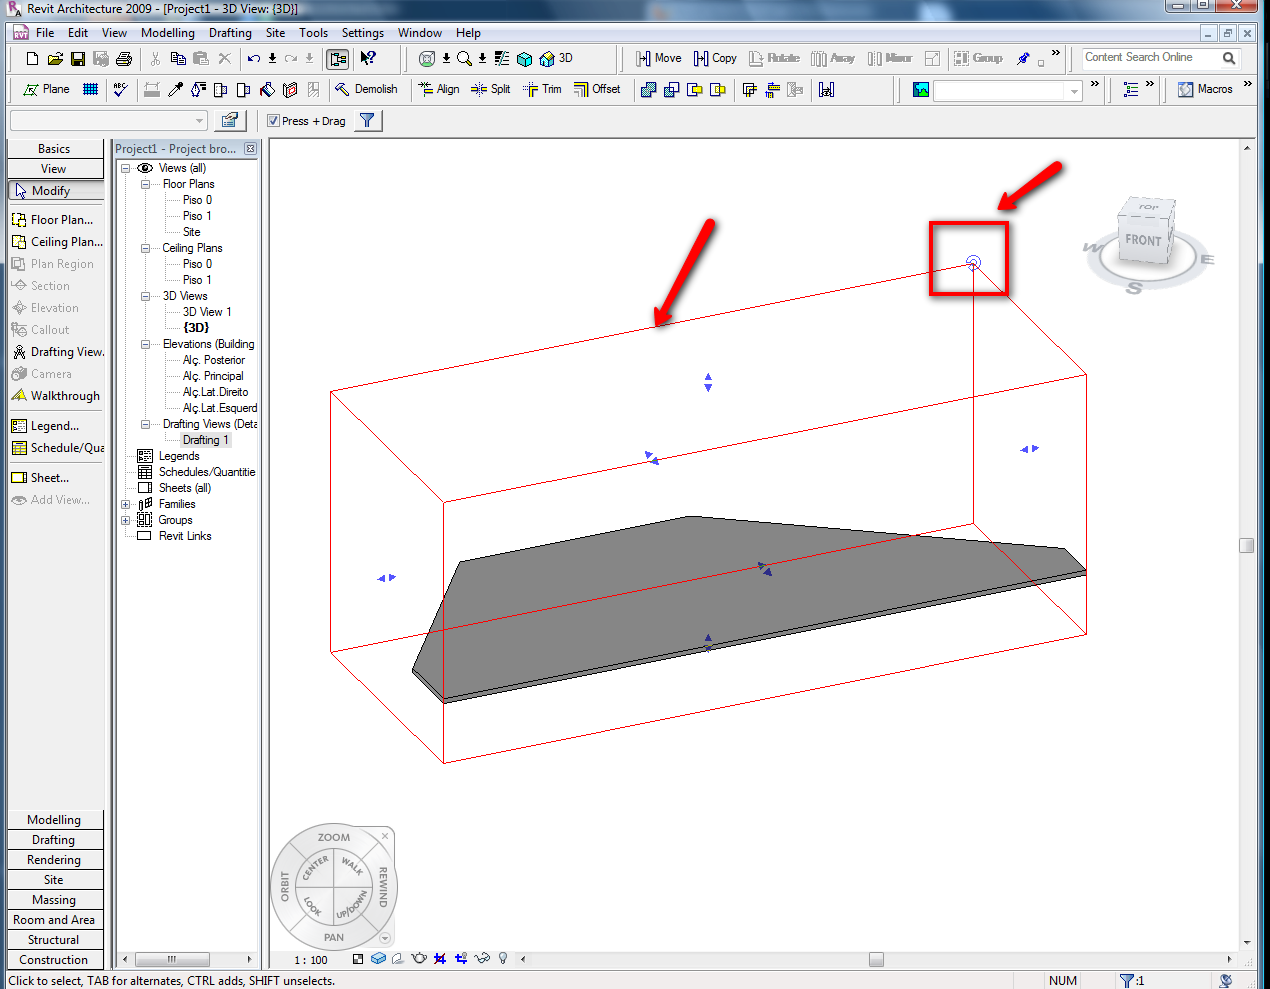Collapse the Views (all) tree node
This screenshot has height=989, width=1270.
pos(126,168)
